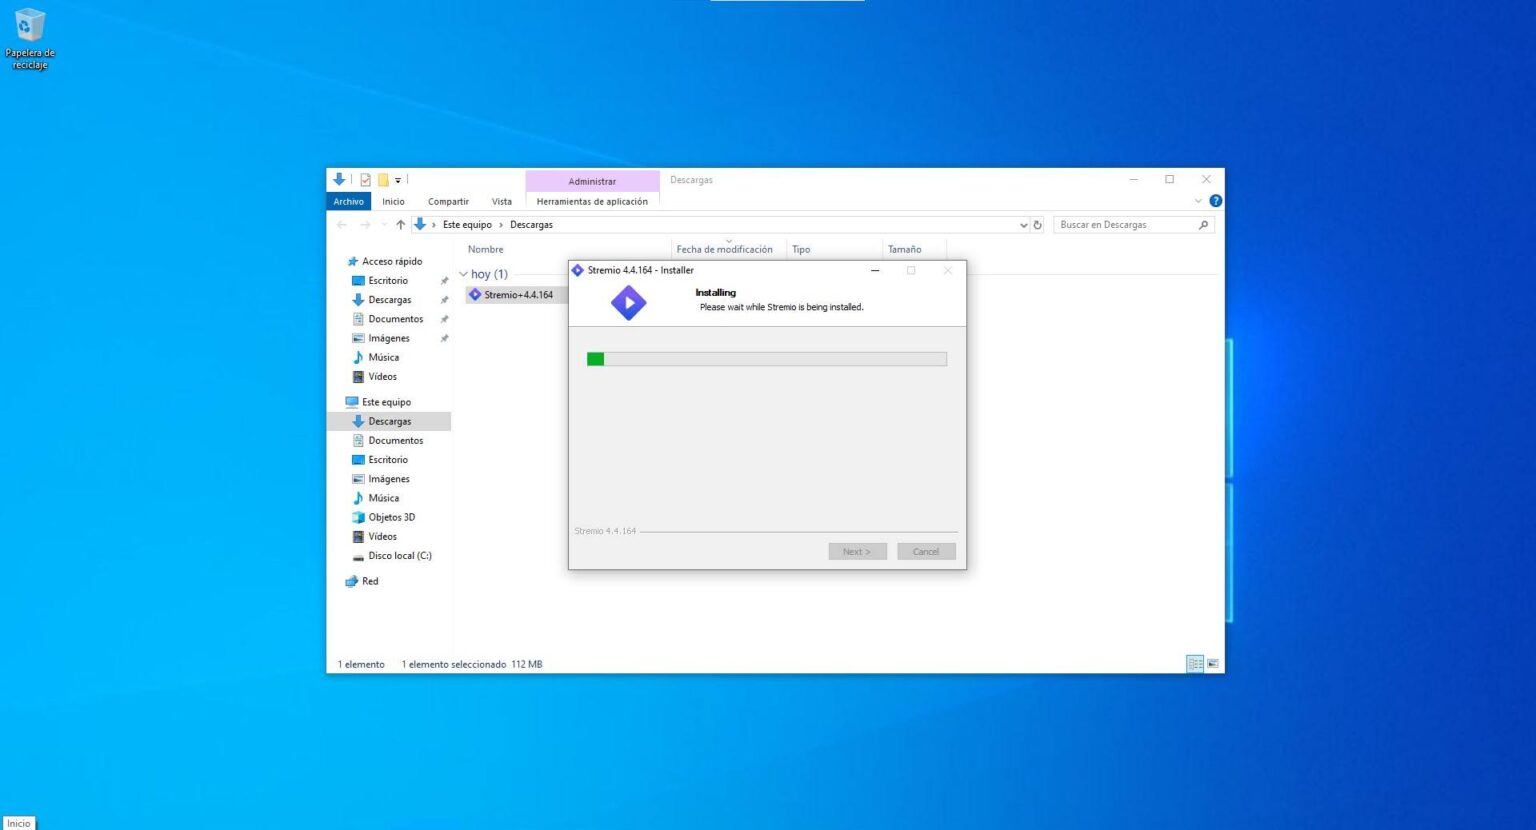Unpin Escritorio from Acceso rápido
Image resolution: width=1536 pixels, height=830 pixels.
[445, 280]
